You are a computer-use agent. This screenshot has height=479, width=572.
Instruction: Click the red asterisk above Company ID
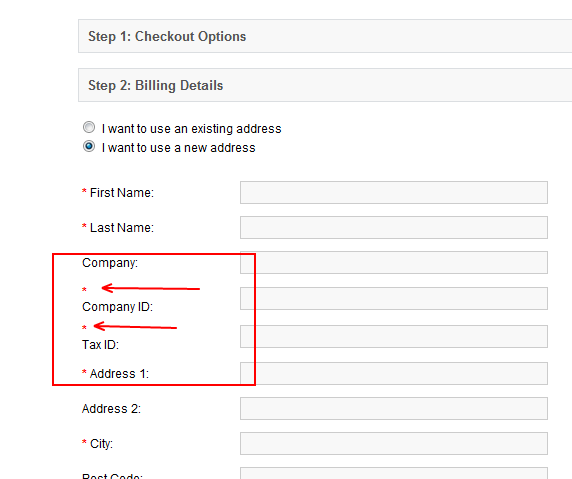point(84,290)
